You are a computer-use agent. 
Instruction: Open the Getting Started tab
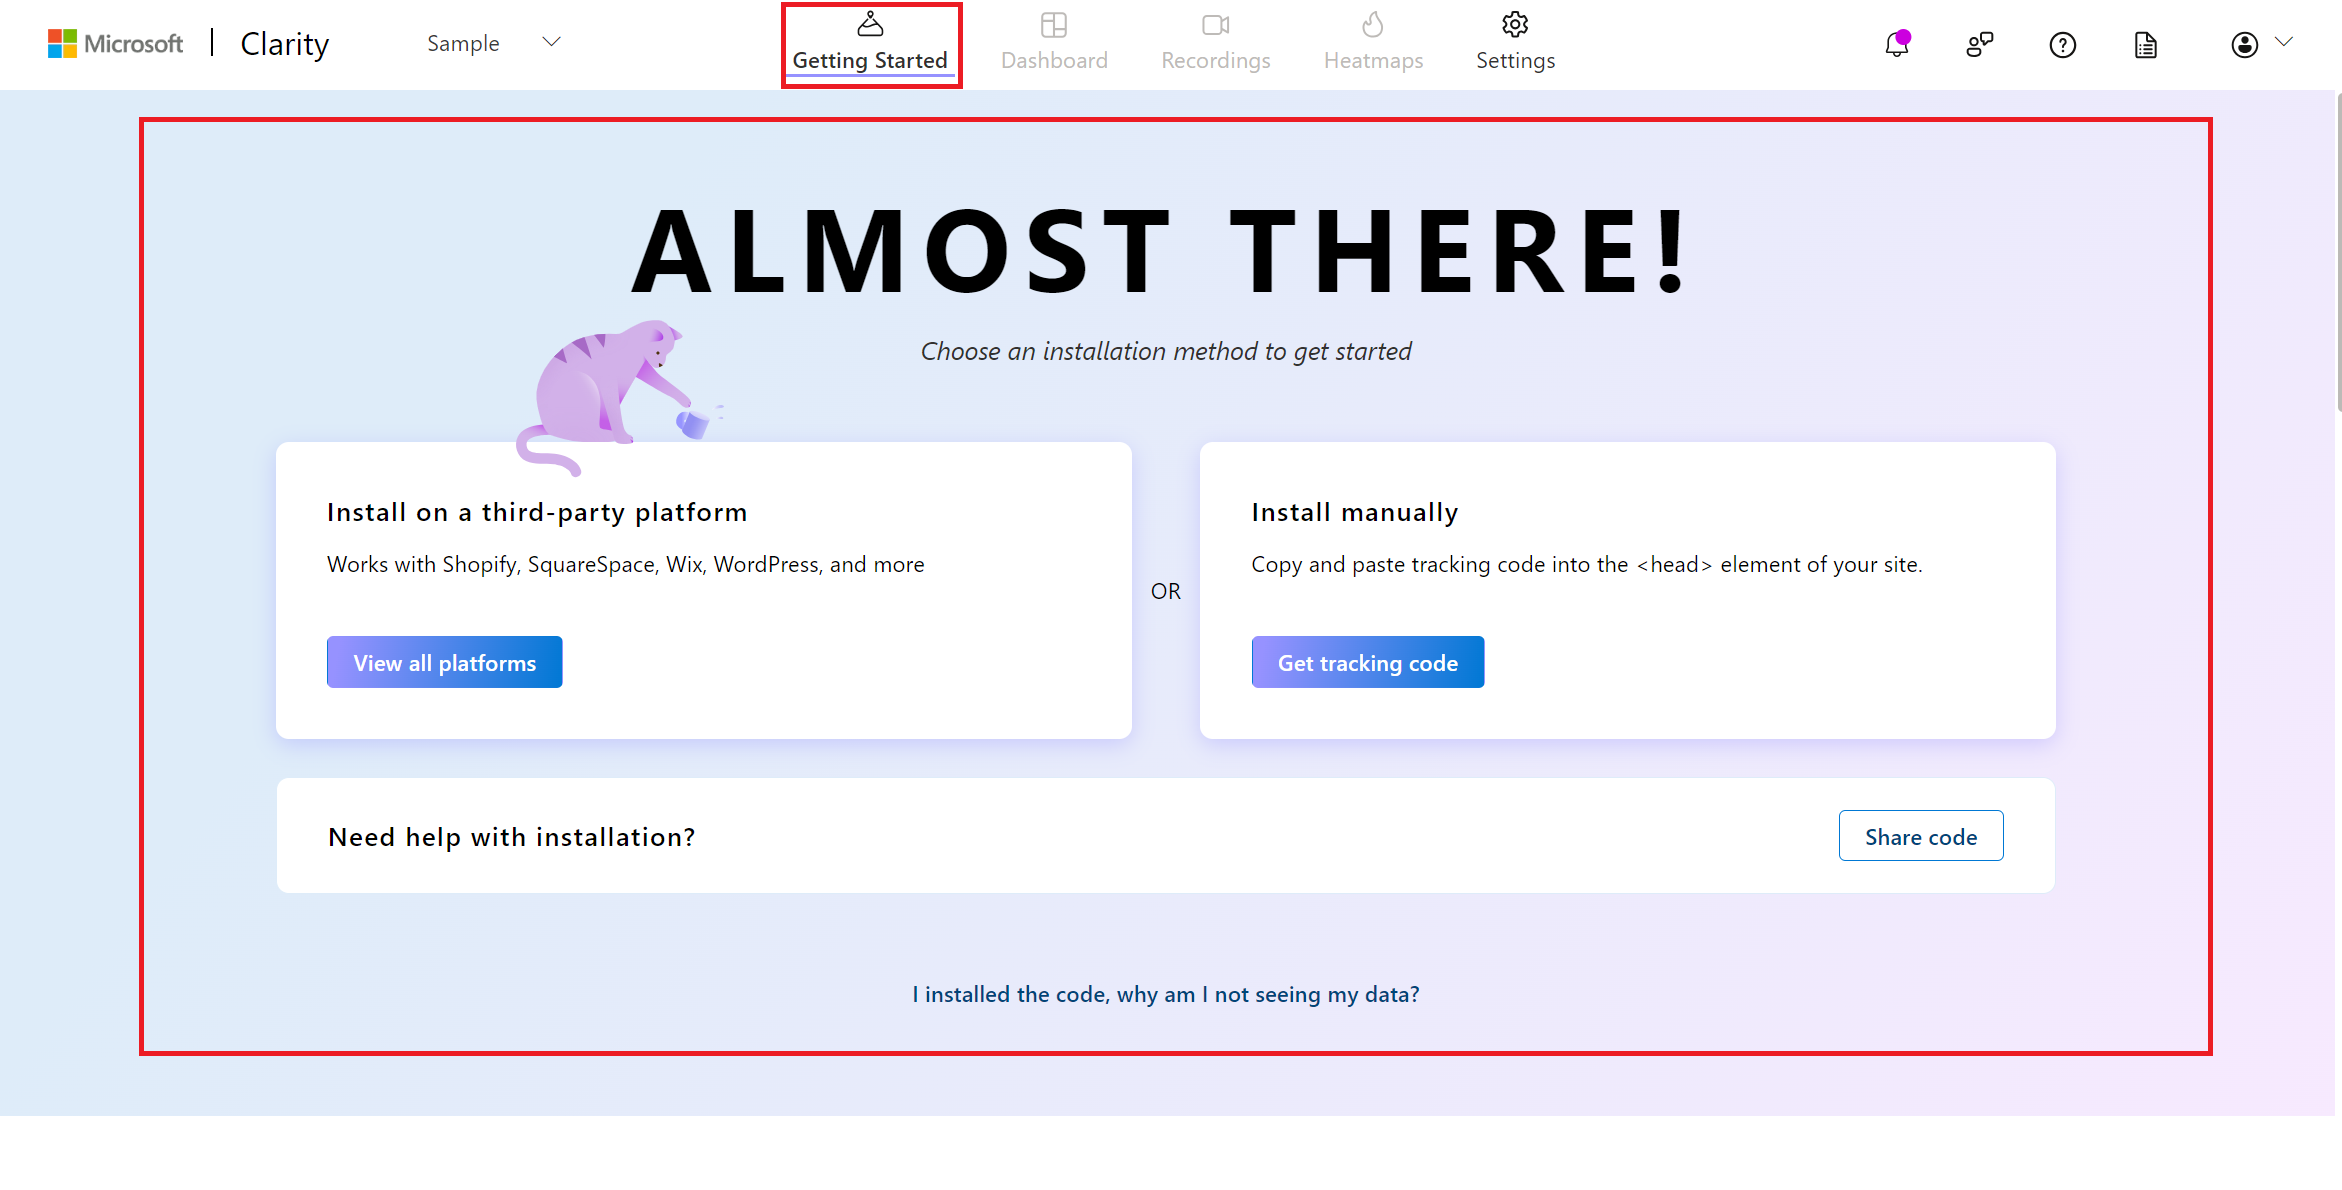[x=870, y=45]
